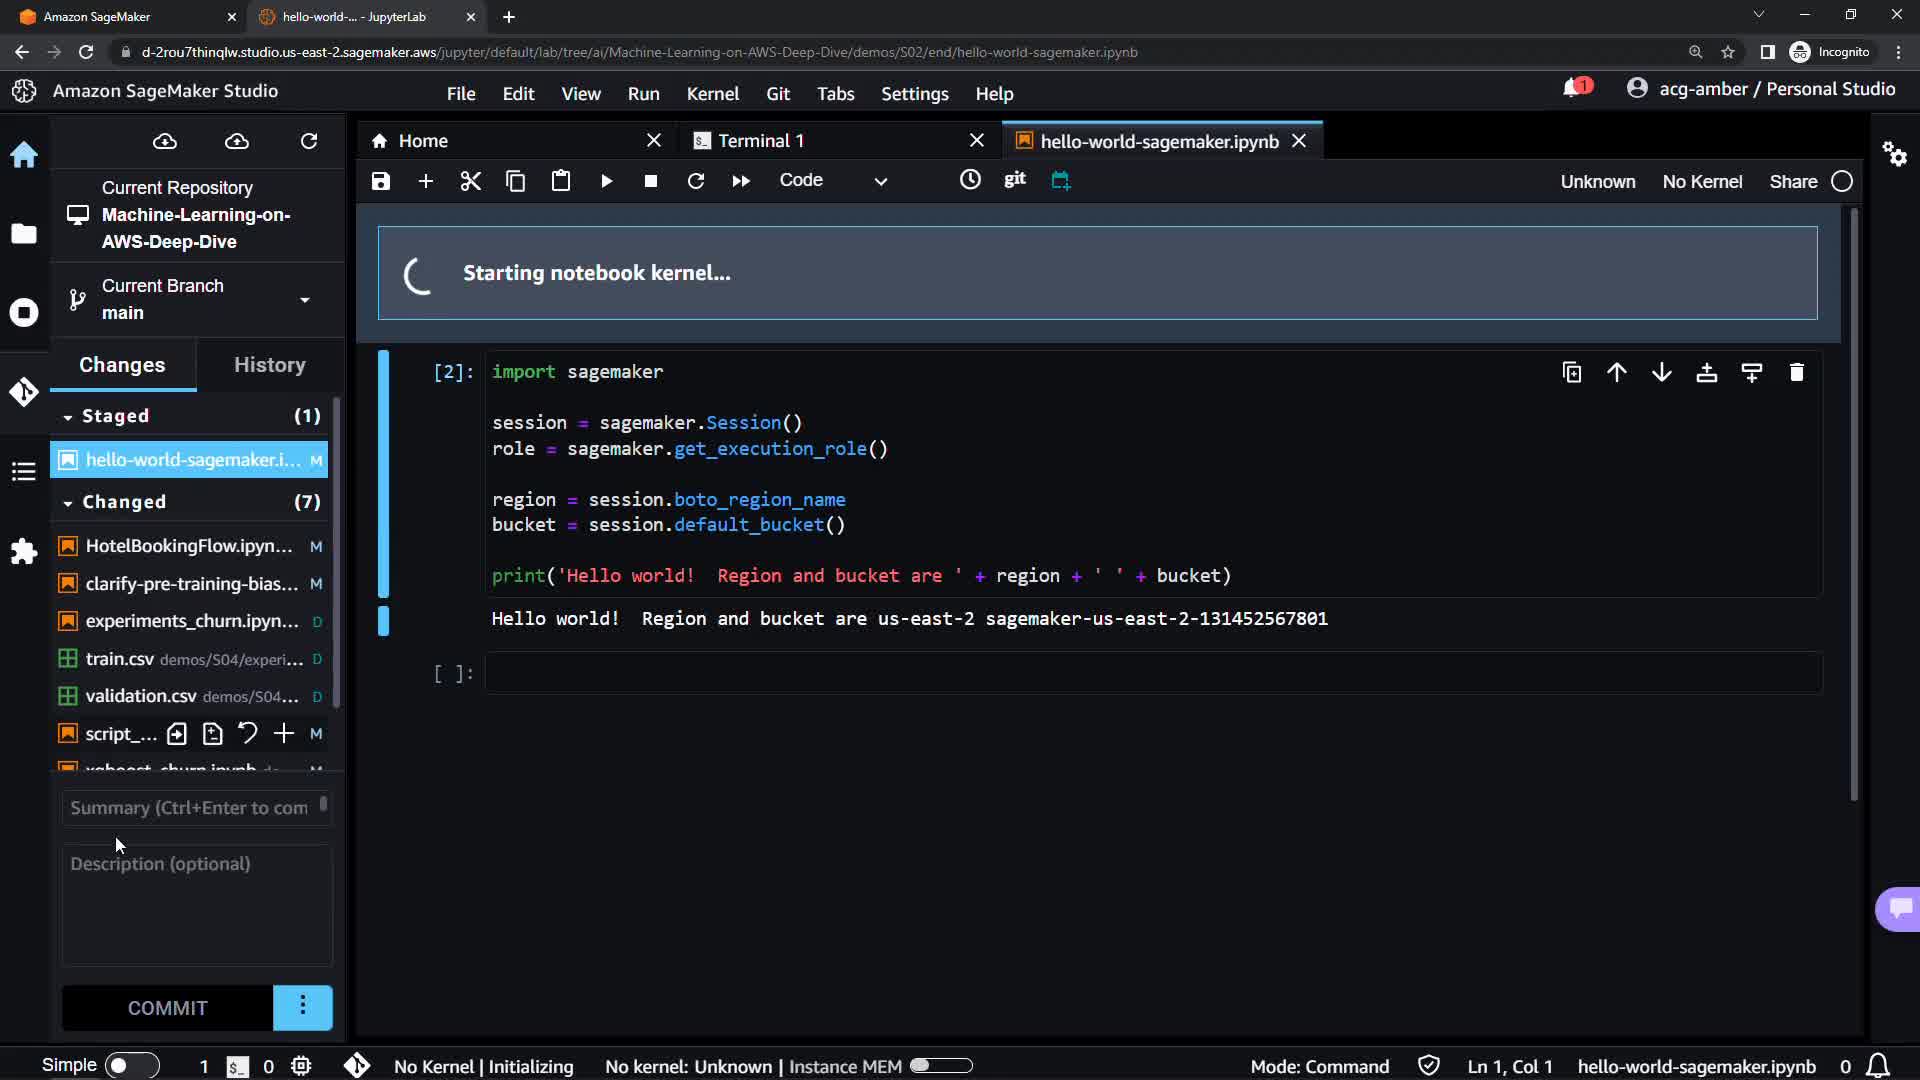This screenshot has width=1920, height=1080.
Task: Collapse the Staged files section
Action: 68,417
